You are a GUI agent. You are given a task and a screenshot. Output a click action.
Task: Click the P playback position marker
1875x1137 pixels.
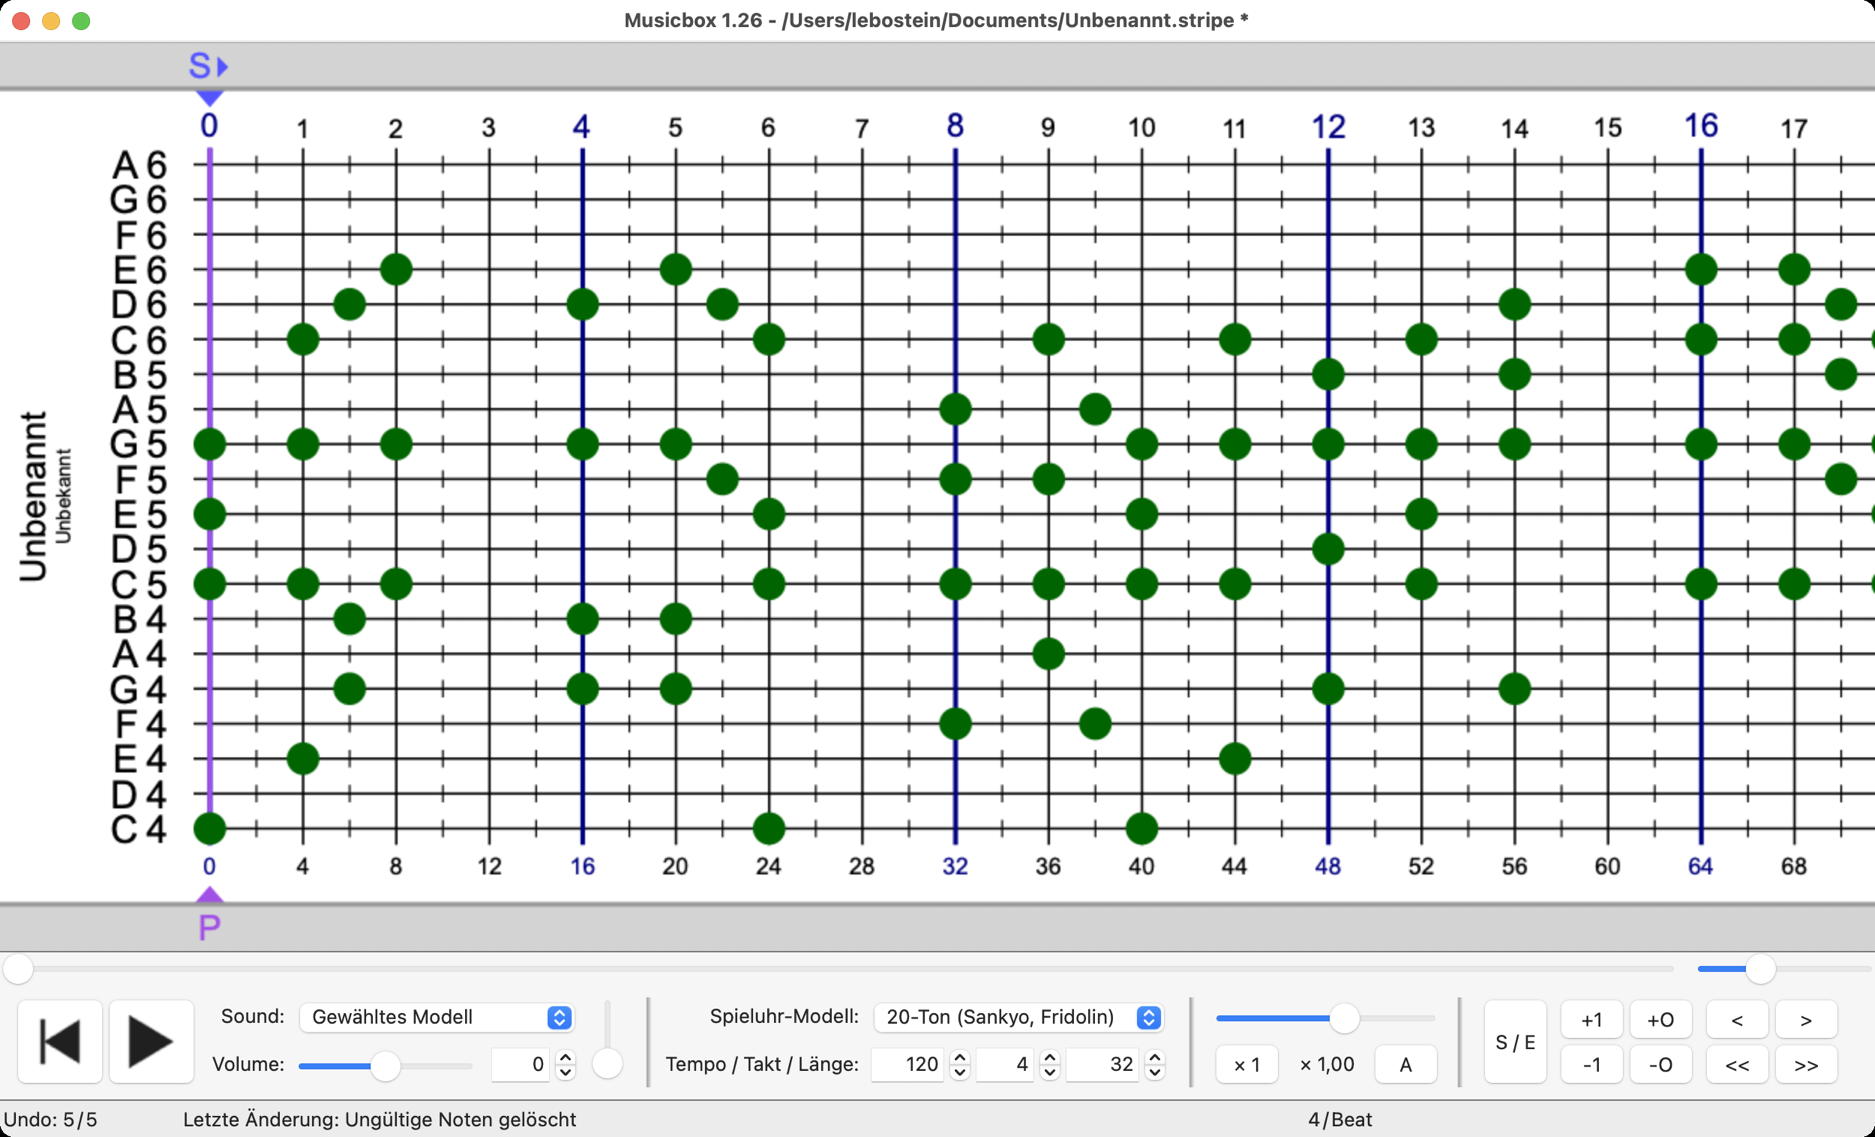[x=209, y=926]
